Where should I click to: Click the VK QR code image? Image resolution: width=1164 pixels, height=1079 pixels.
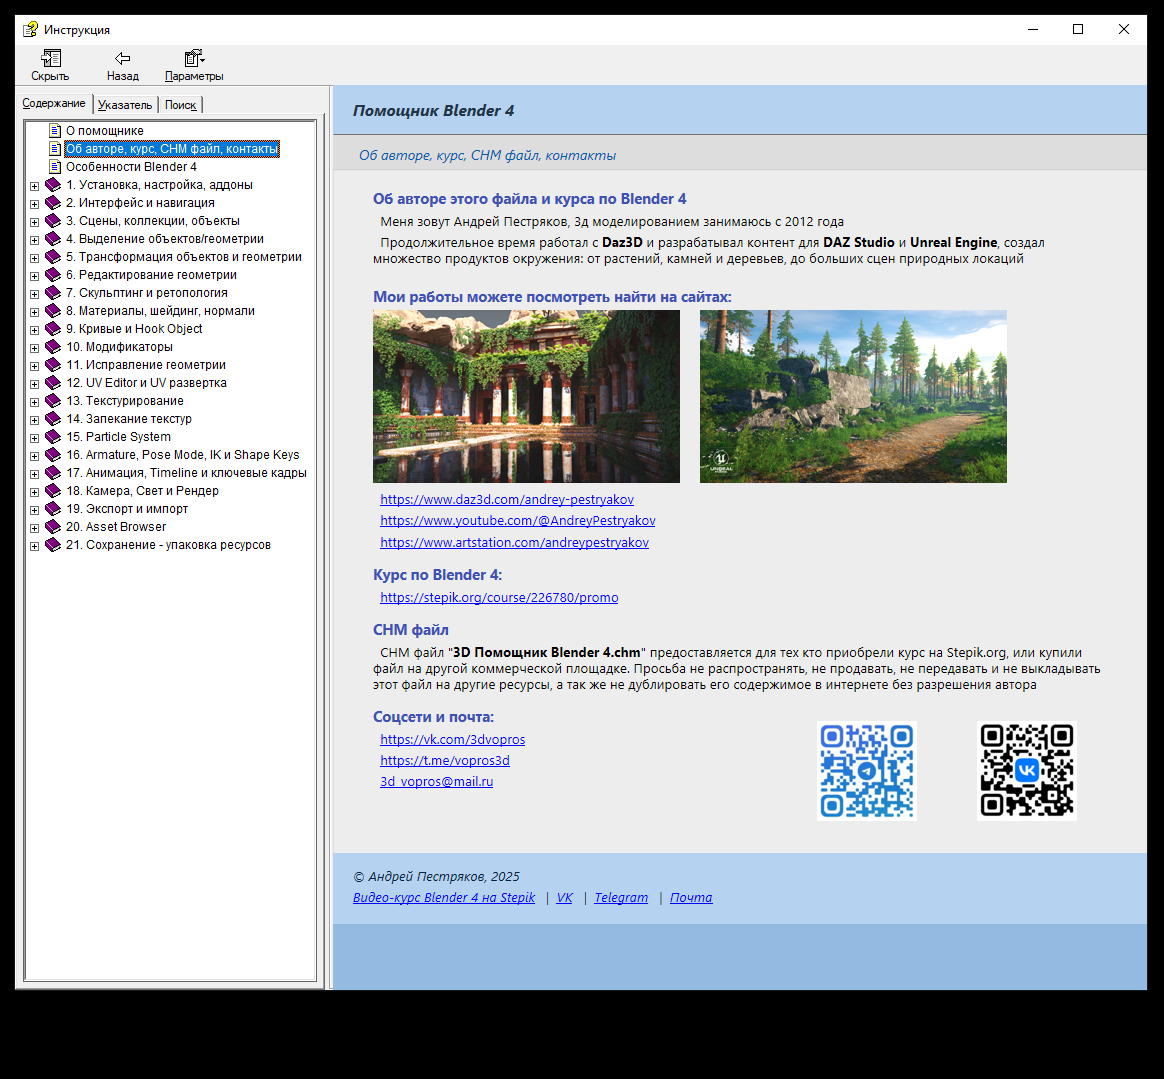pos(1026,771)
